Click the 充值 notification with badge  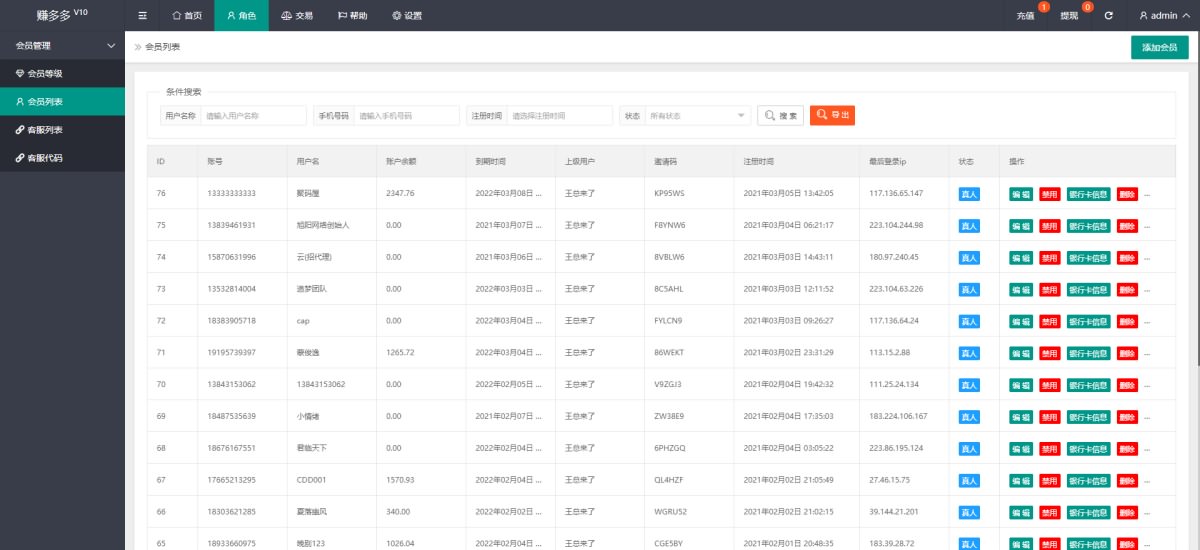coord(1025,16)
